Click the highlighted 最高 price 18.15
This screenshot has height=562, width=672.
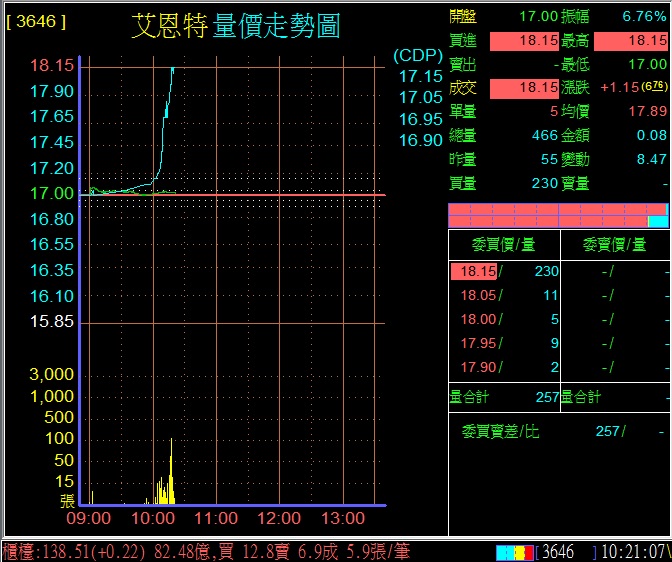coord(631,41)
